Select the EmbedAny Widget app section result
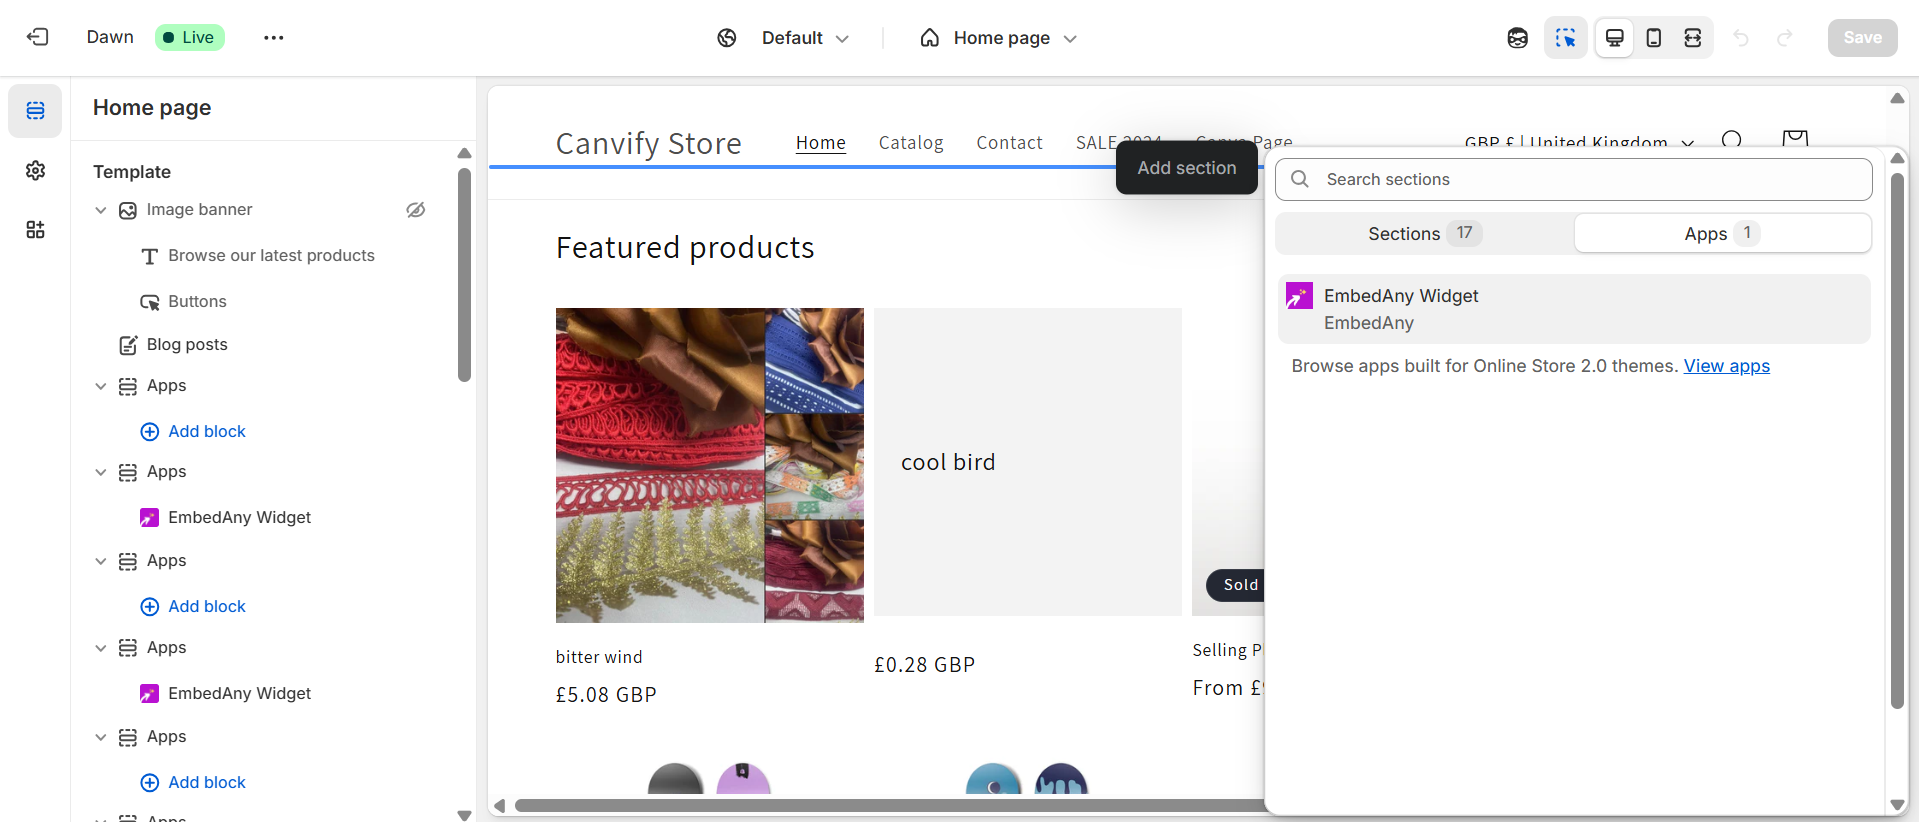 (x=1574, y=309)
